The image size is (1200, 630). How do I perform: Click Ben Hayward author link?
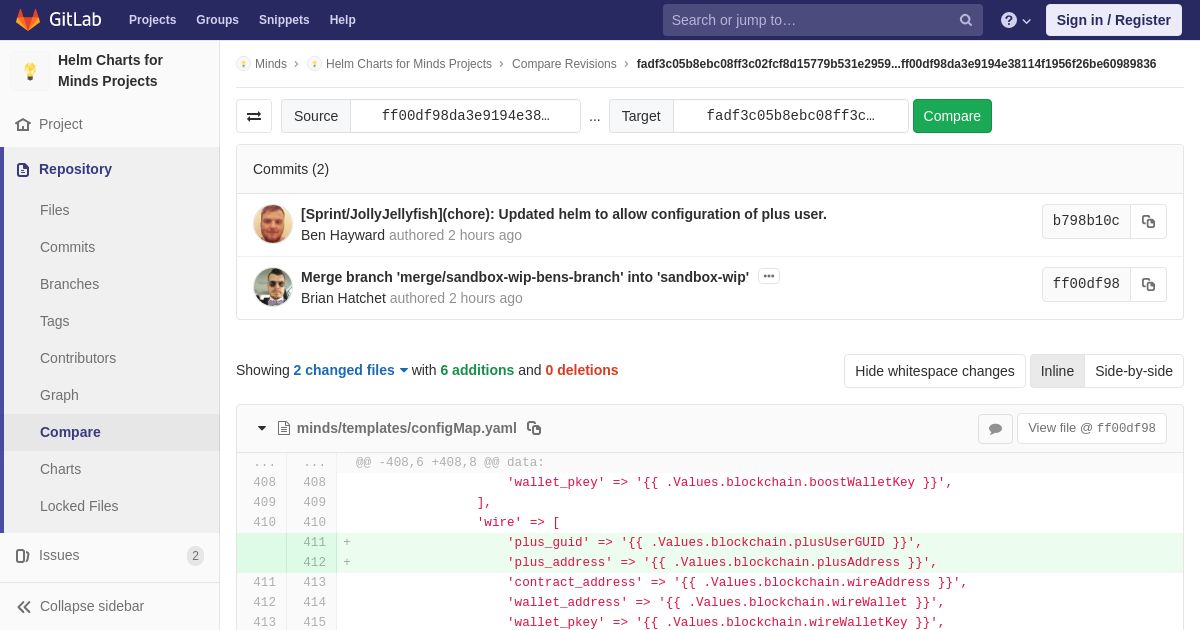[343, 235]
